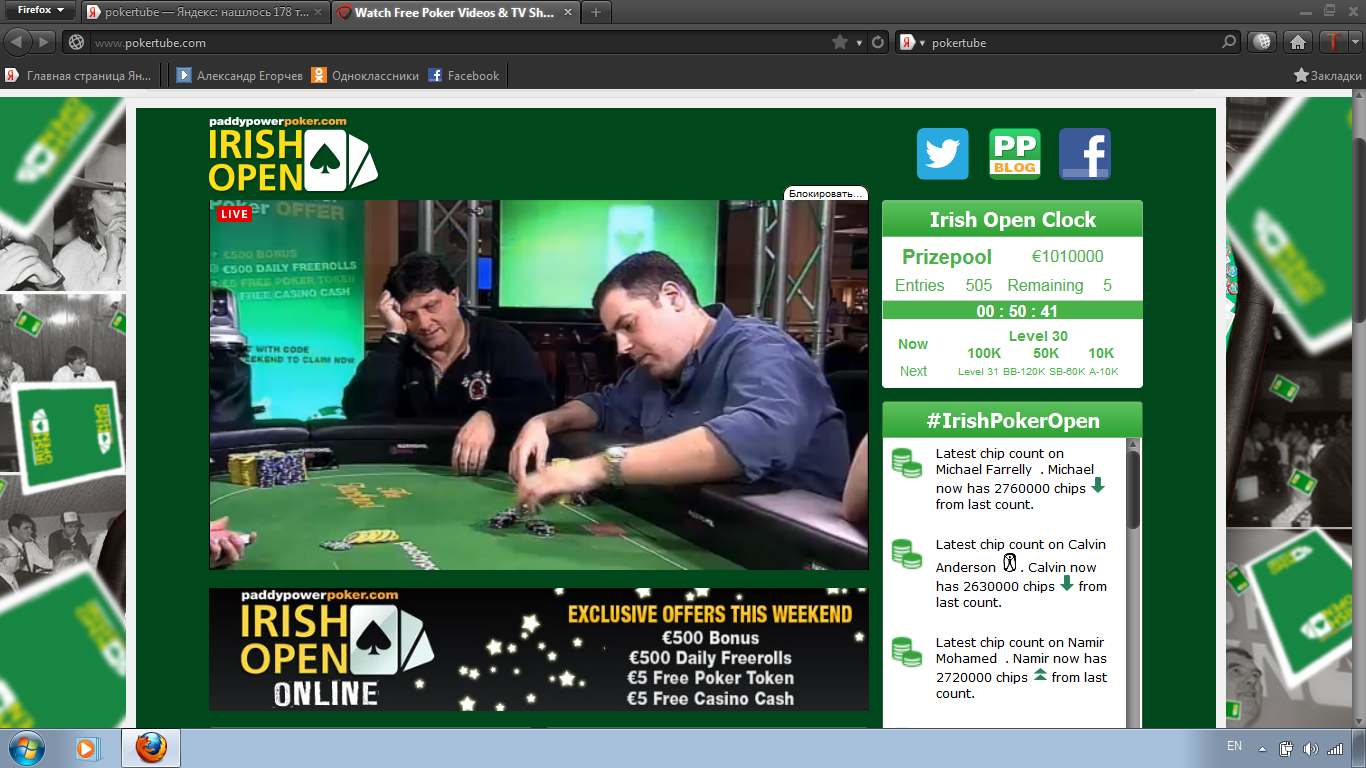Switch the EN language indicator
This screenshot has height=768, width=1366.
click(1234, 746)
